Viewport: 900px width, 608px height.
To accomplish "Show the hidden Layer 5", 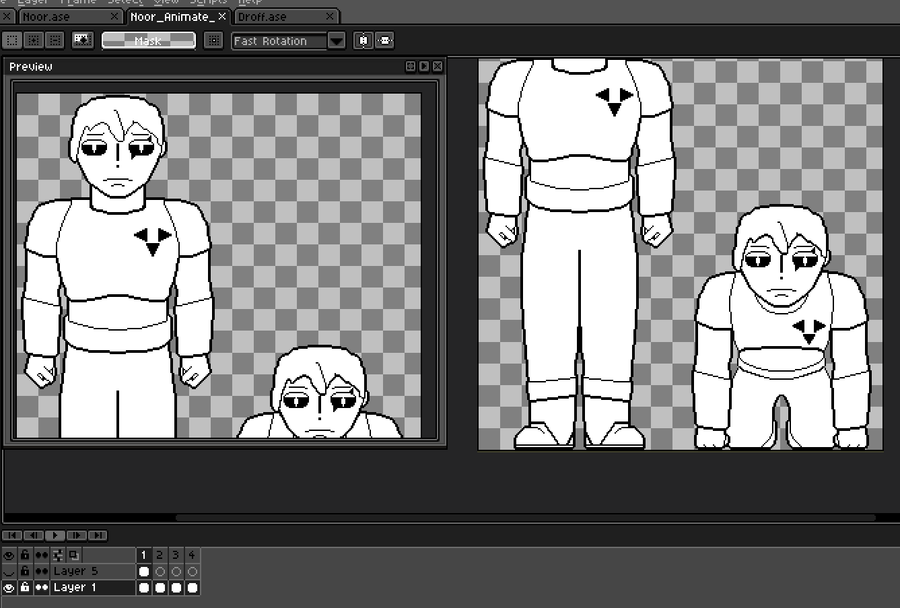I will click(x=9, y=571).
